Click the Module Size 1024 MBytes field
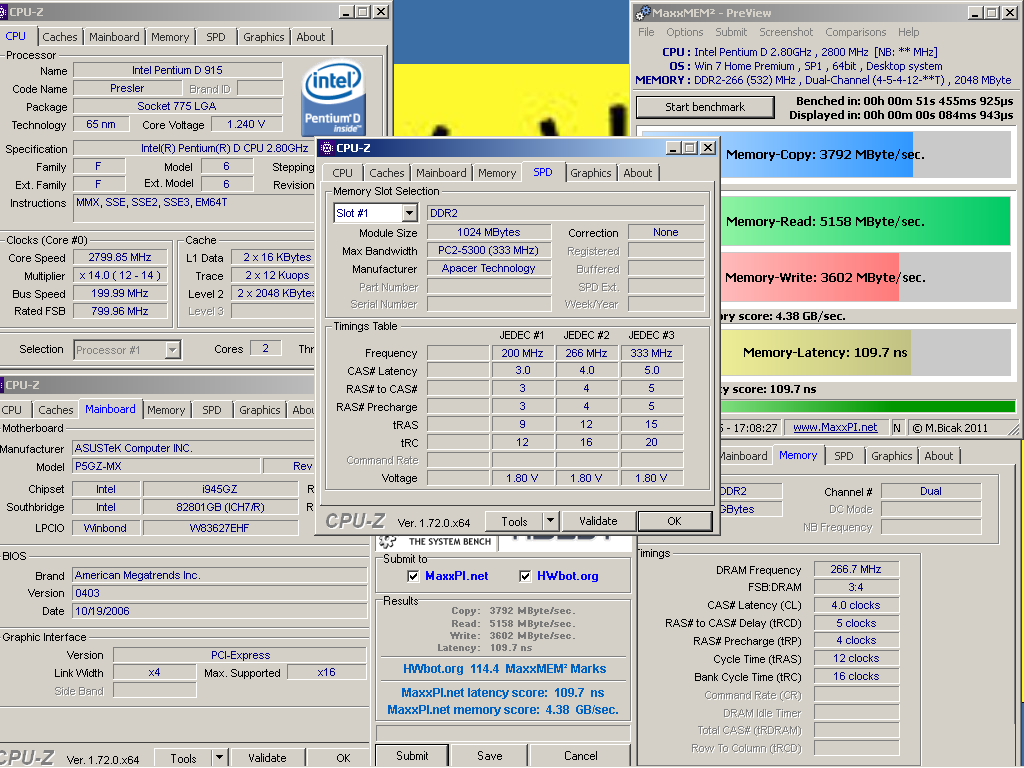1024x768 pixels. pos(488,232)
